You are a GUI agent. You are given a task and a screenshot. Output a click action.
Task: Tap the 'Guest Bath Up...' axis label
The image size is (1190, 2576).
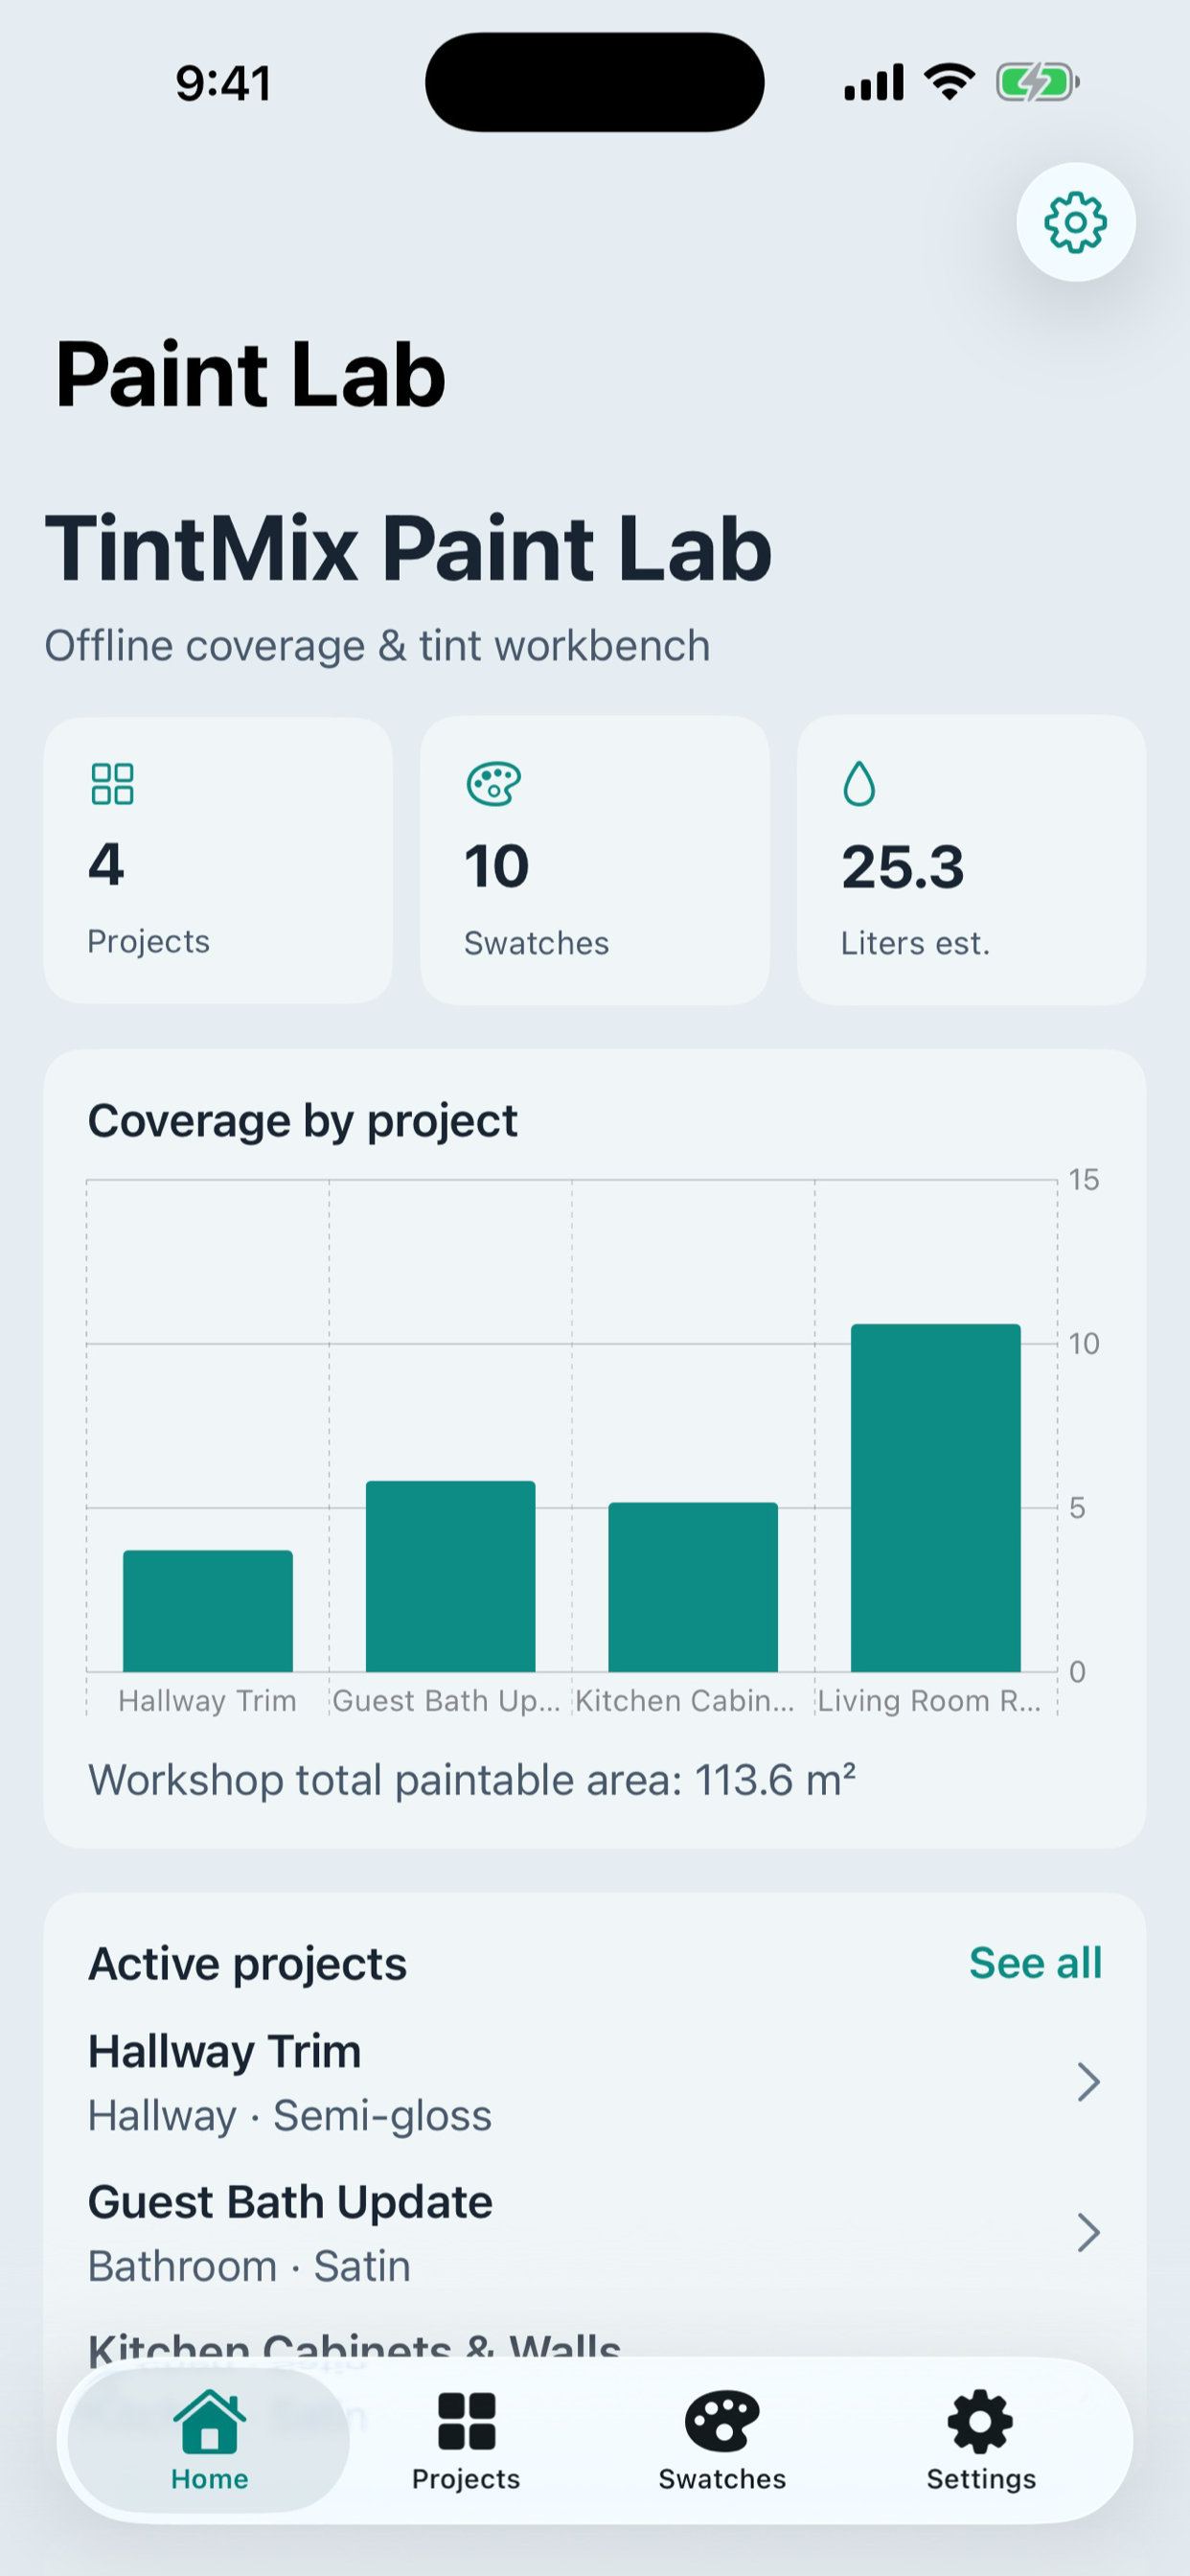pos(446,1701)
